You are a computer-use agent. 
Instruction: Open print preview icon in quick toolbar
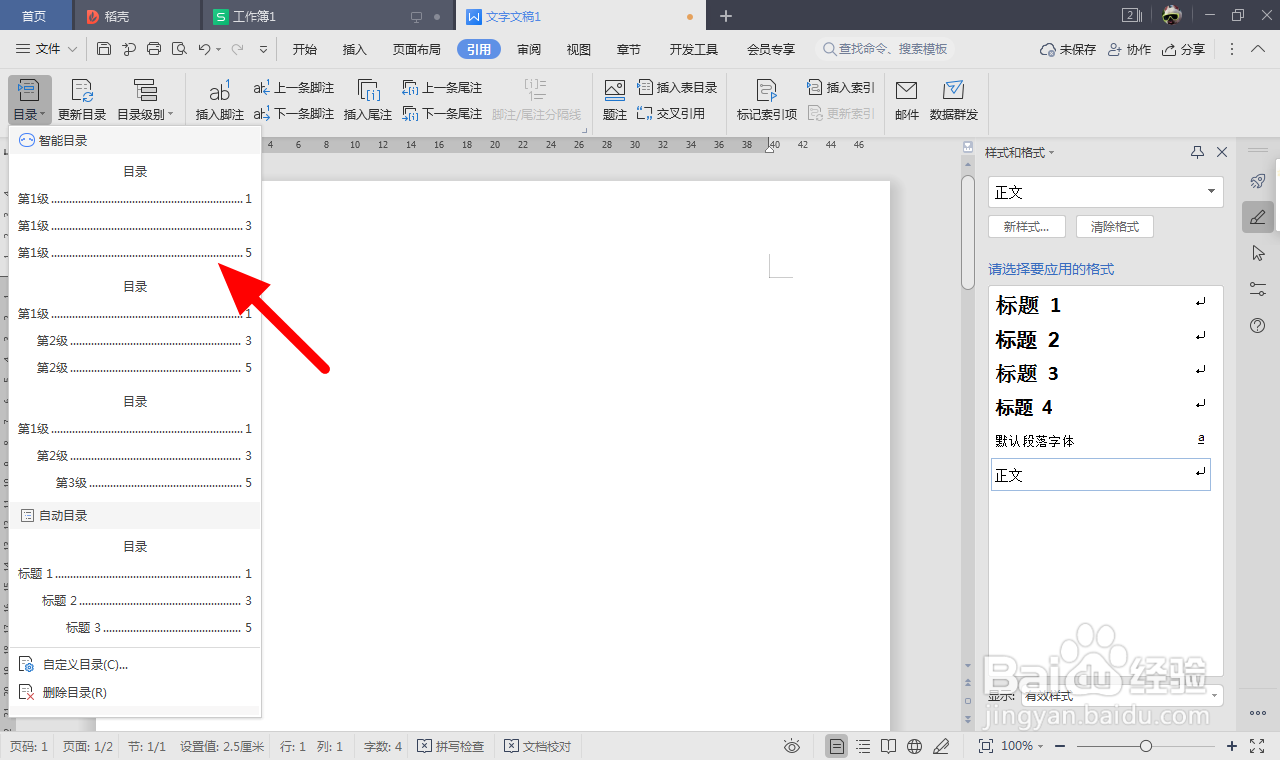tap(179, 49)
